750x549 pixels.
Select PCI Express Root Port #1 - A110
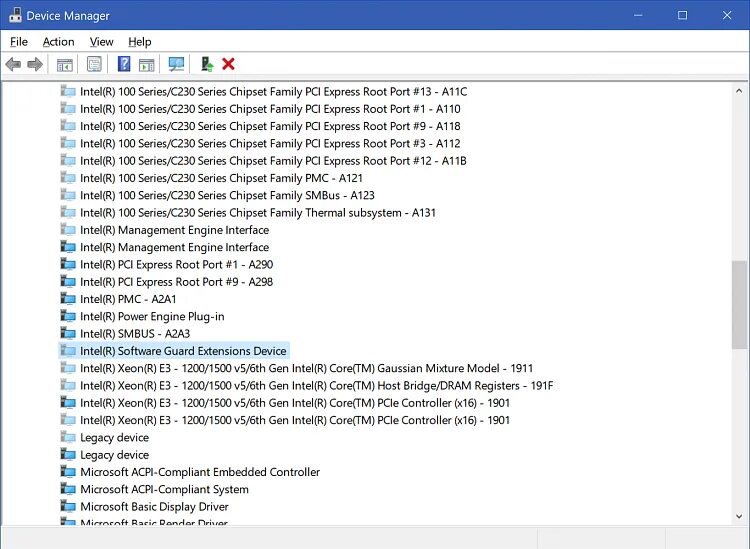point(270,109)
